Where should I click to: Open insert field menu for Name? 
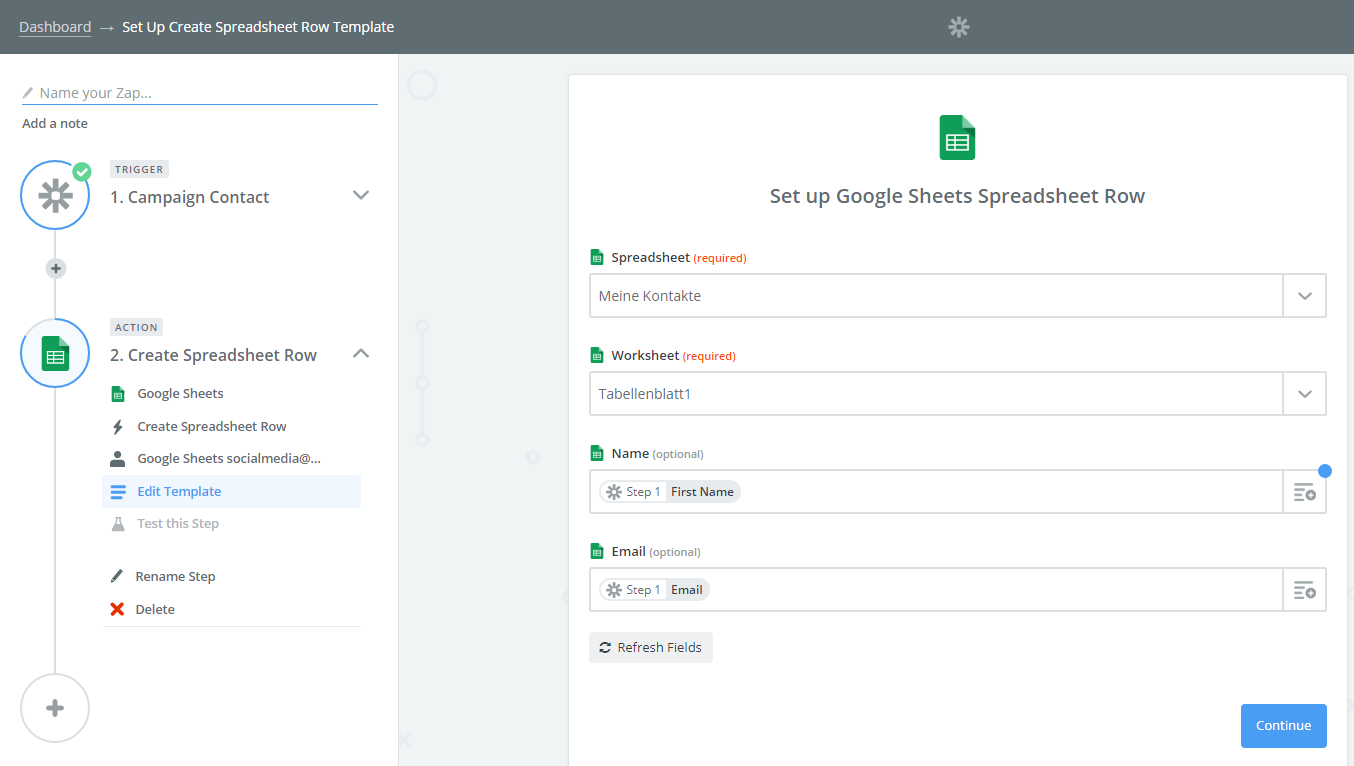pyautogui.click(x=1304, y=492)
